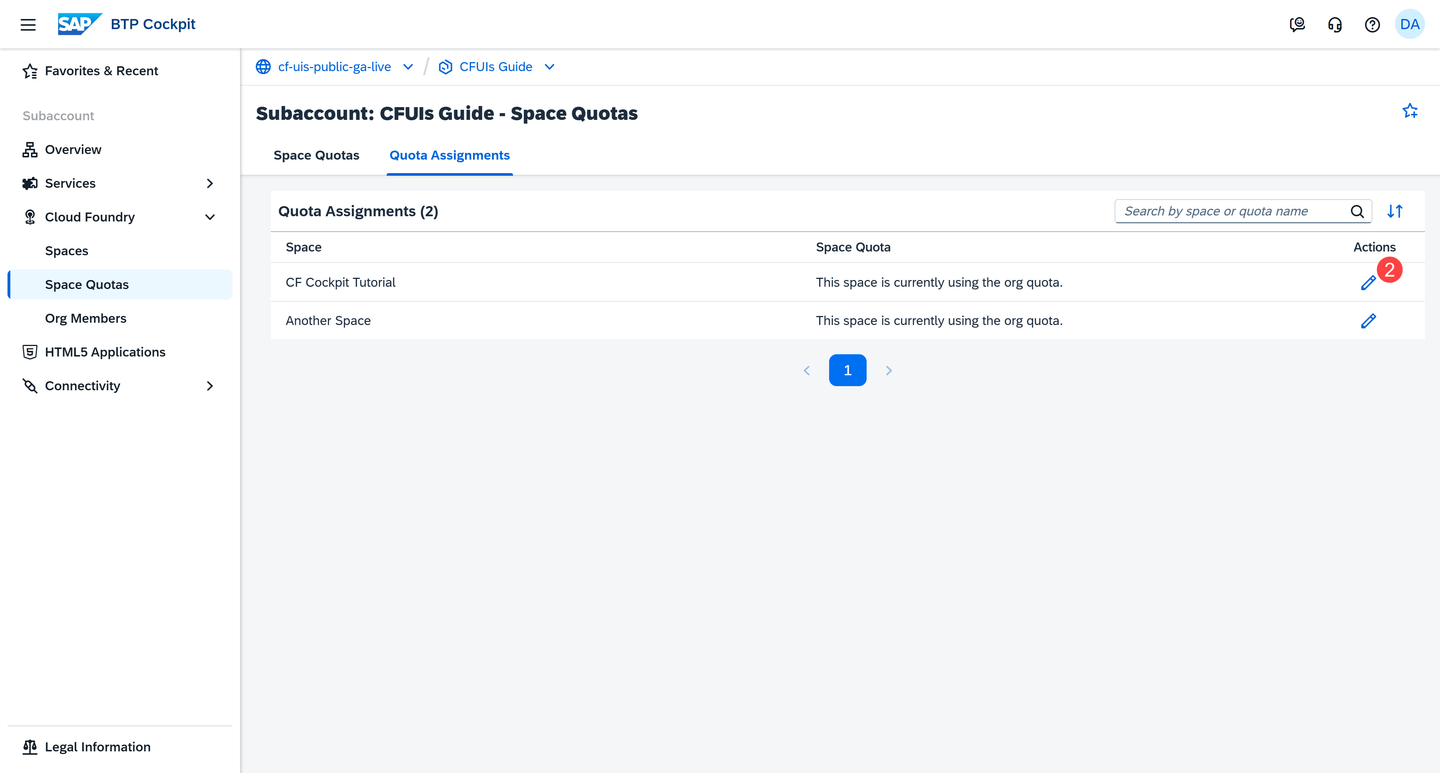Select Space Quotas in the sidebar

click(120, 285)
